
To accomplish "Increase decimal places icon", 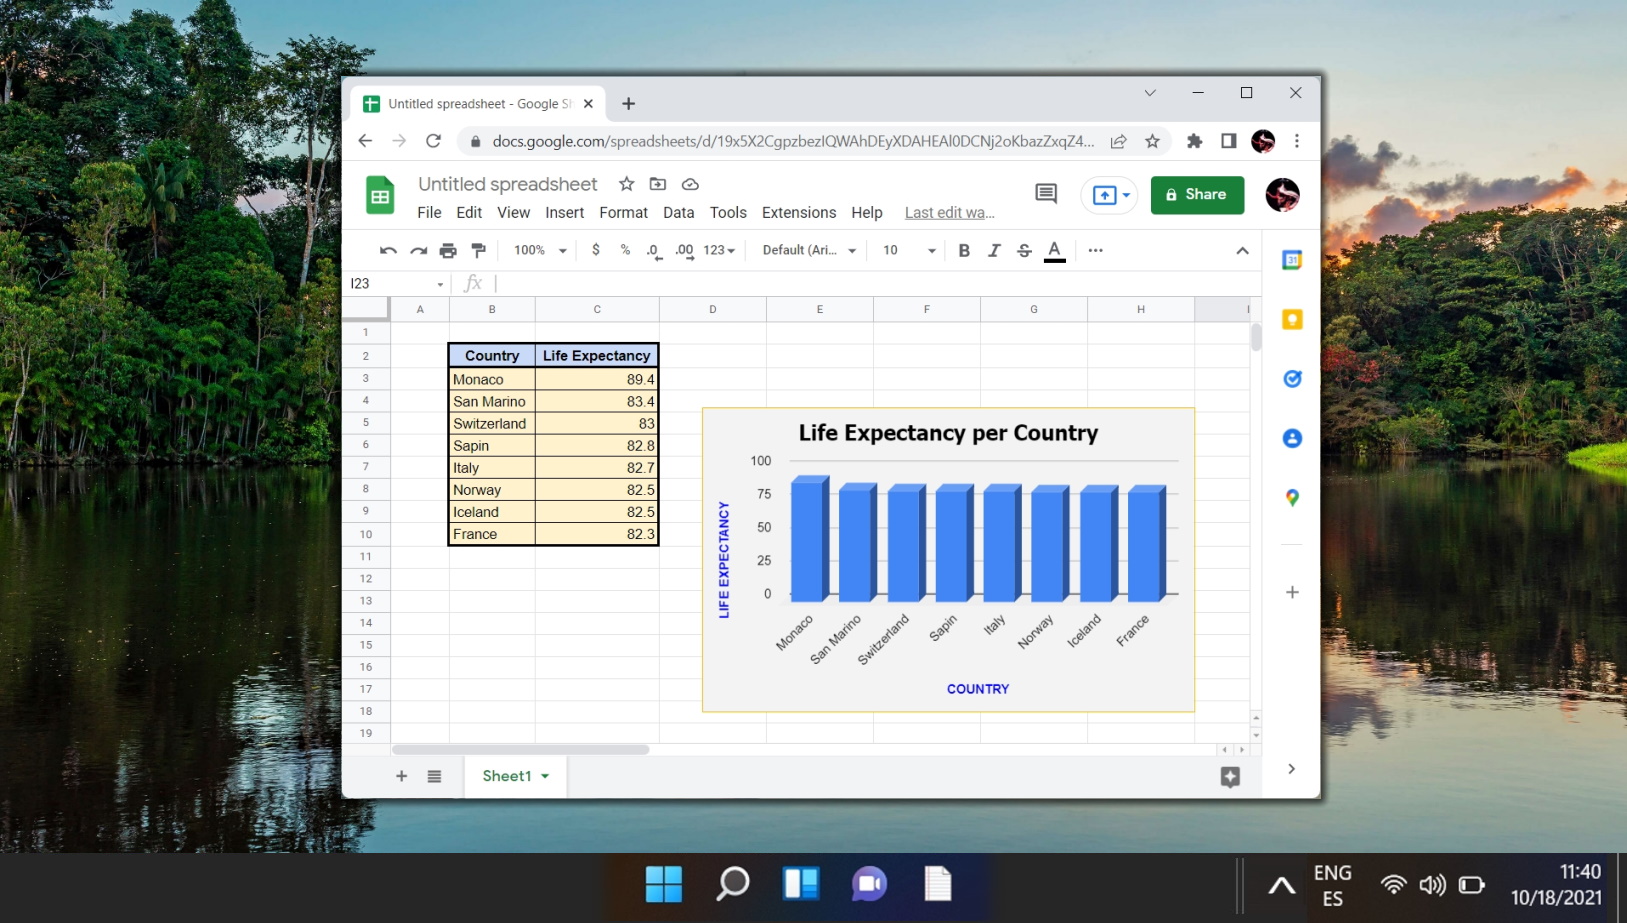I will click(x=685, y=251).
